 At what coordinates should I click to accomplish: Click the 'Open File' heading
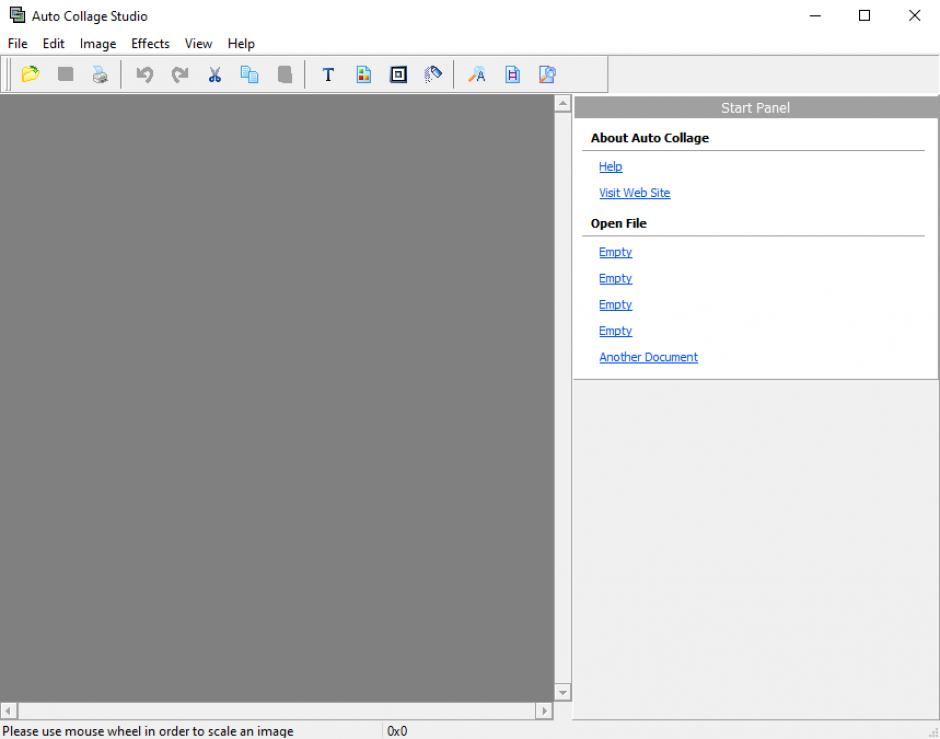(618, 224)
